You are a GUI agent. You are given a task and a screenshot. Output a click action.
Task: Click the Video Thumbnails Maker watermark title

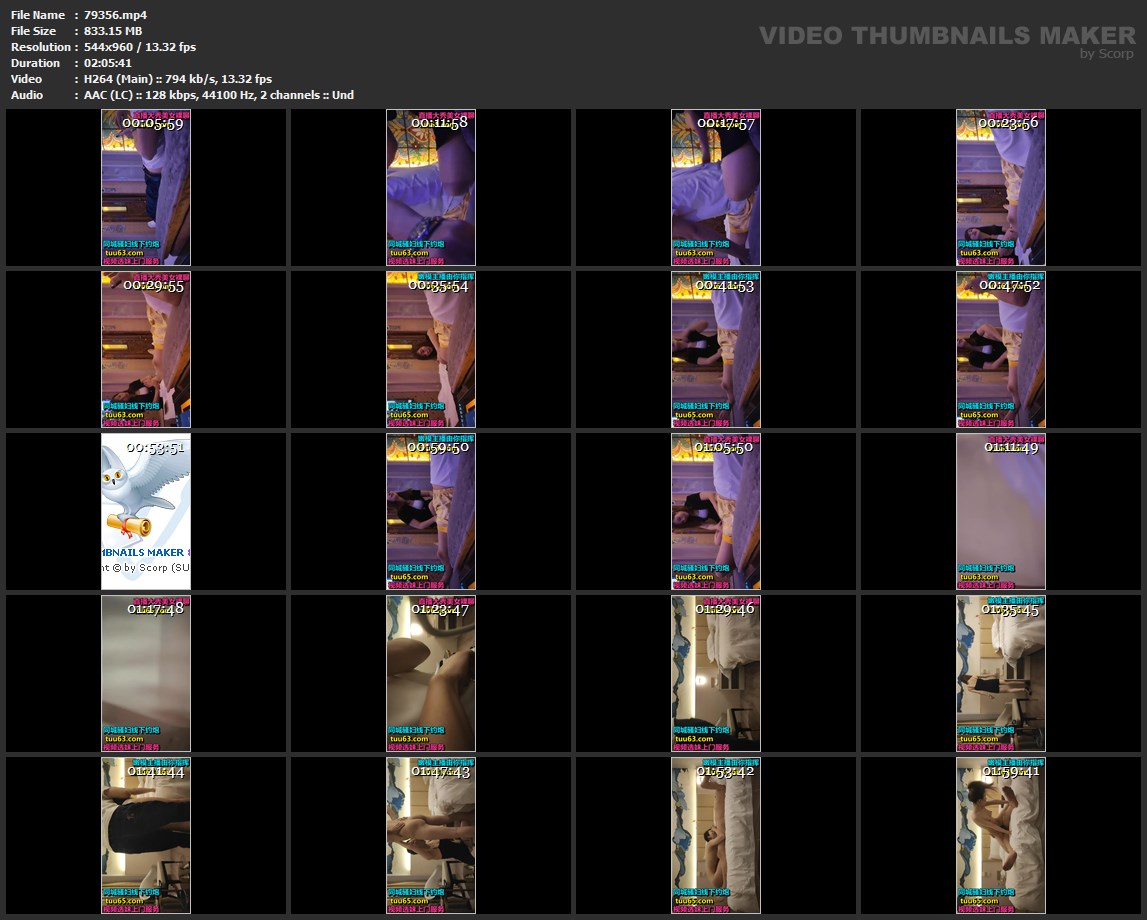pyautogui.click(x=946, y=35)
